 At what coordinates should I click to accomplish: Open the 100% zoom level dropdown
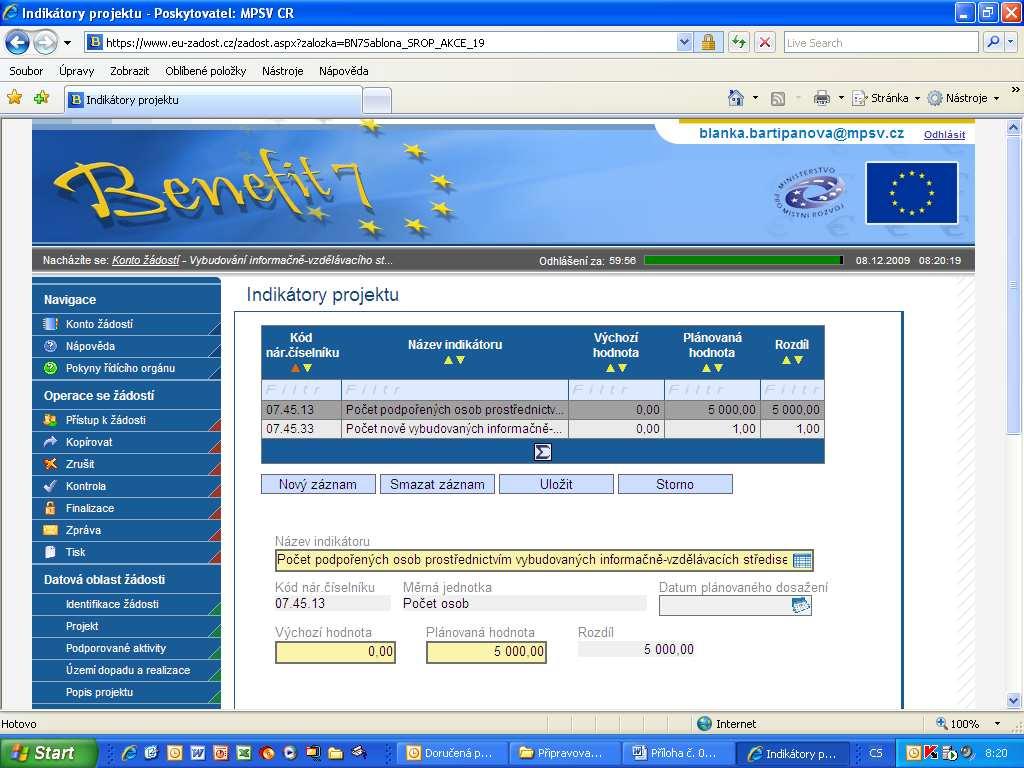997,724
